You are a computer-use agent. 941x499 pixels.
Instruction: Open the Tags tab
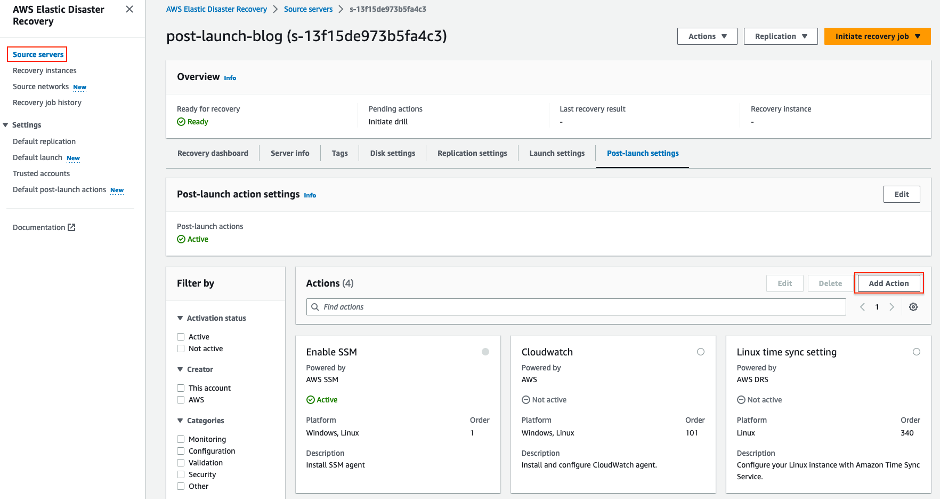pyautogui.click(x=340, y=154)
